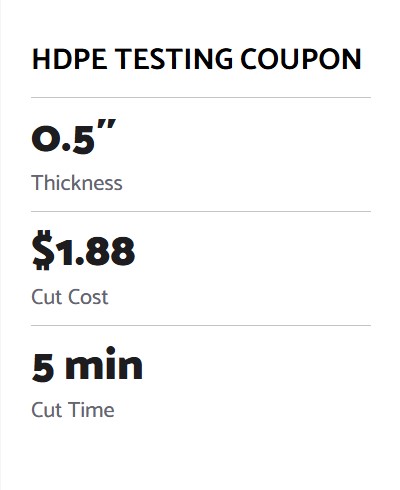Click the word HDPE in the title

tap(70, 59)
